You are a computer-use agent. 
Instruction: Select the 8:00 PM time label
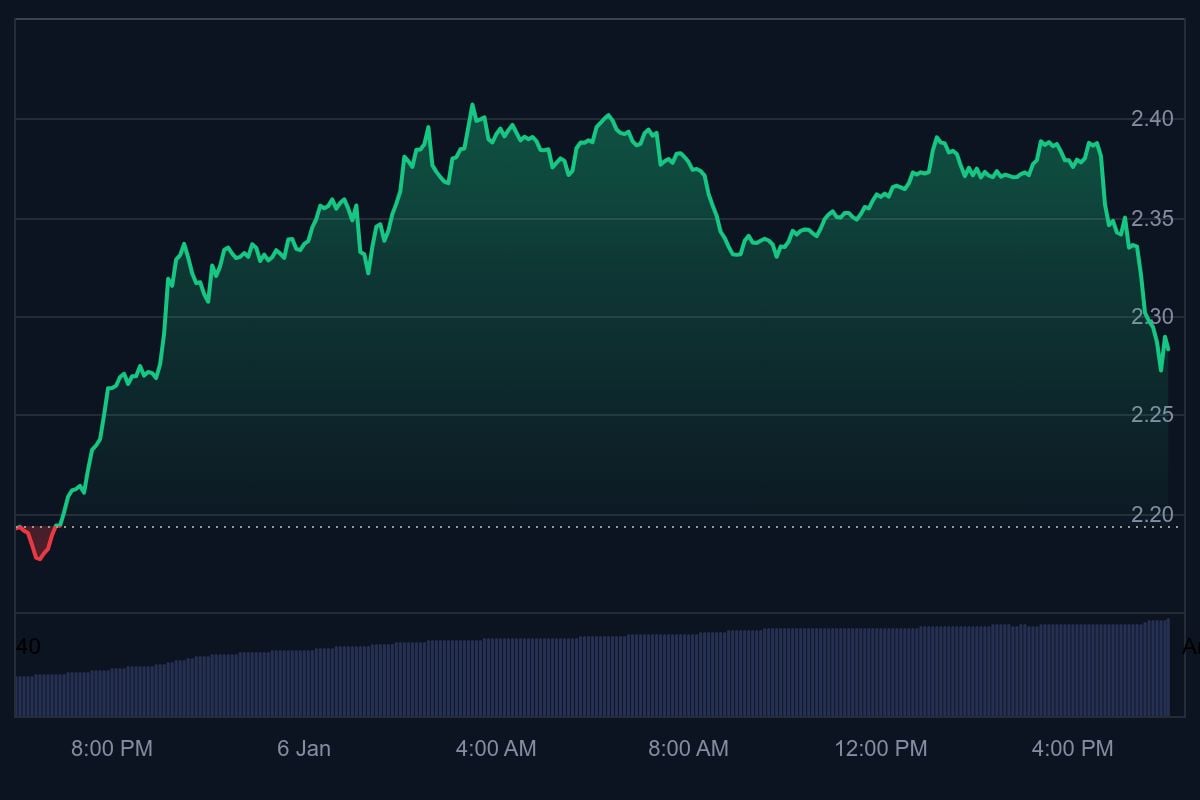112,748
